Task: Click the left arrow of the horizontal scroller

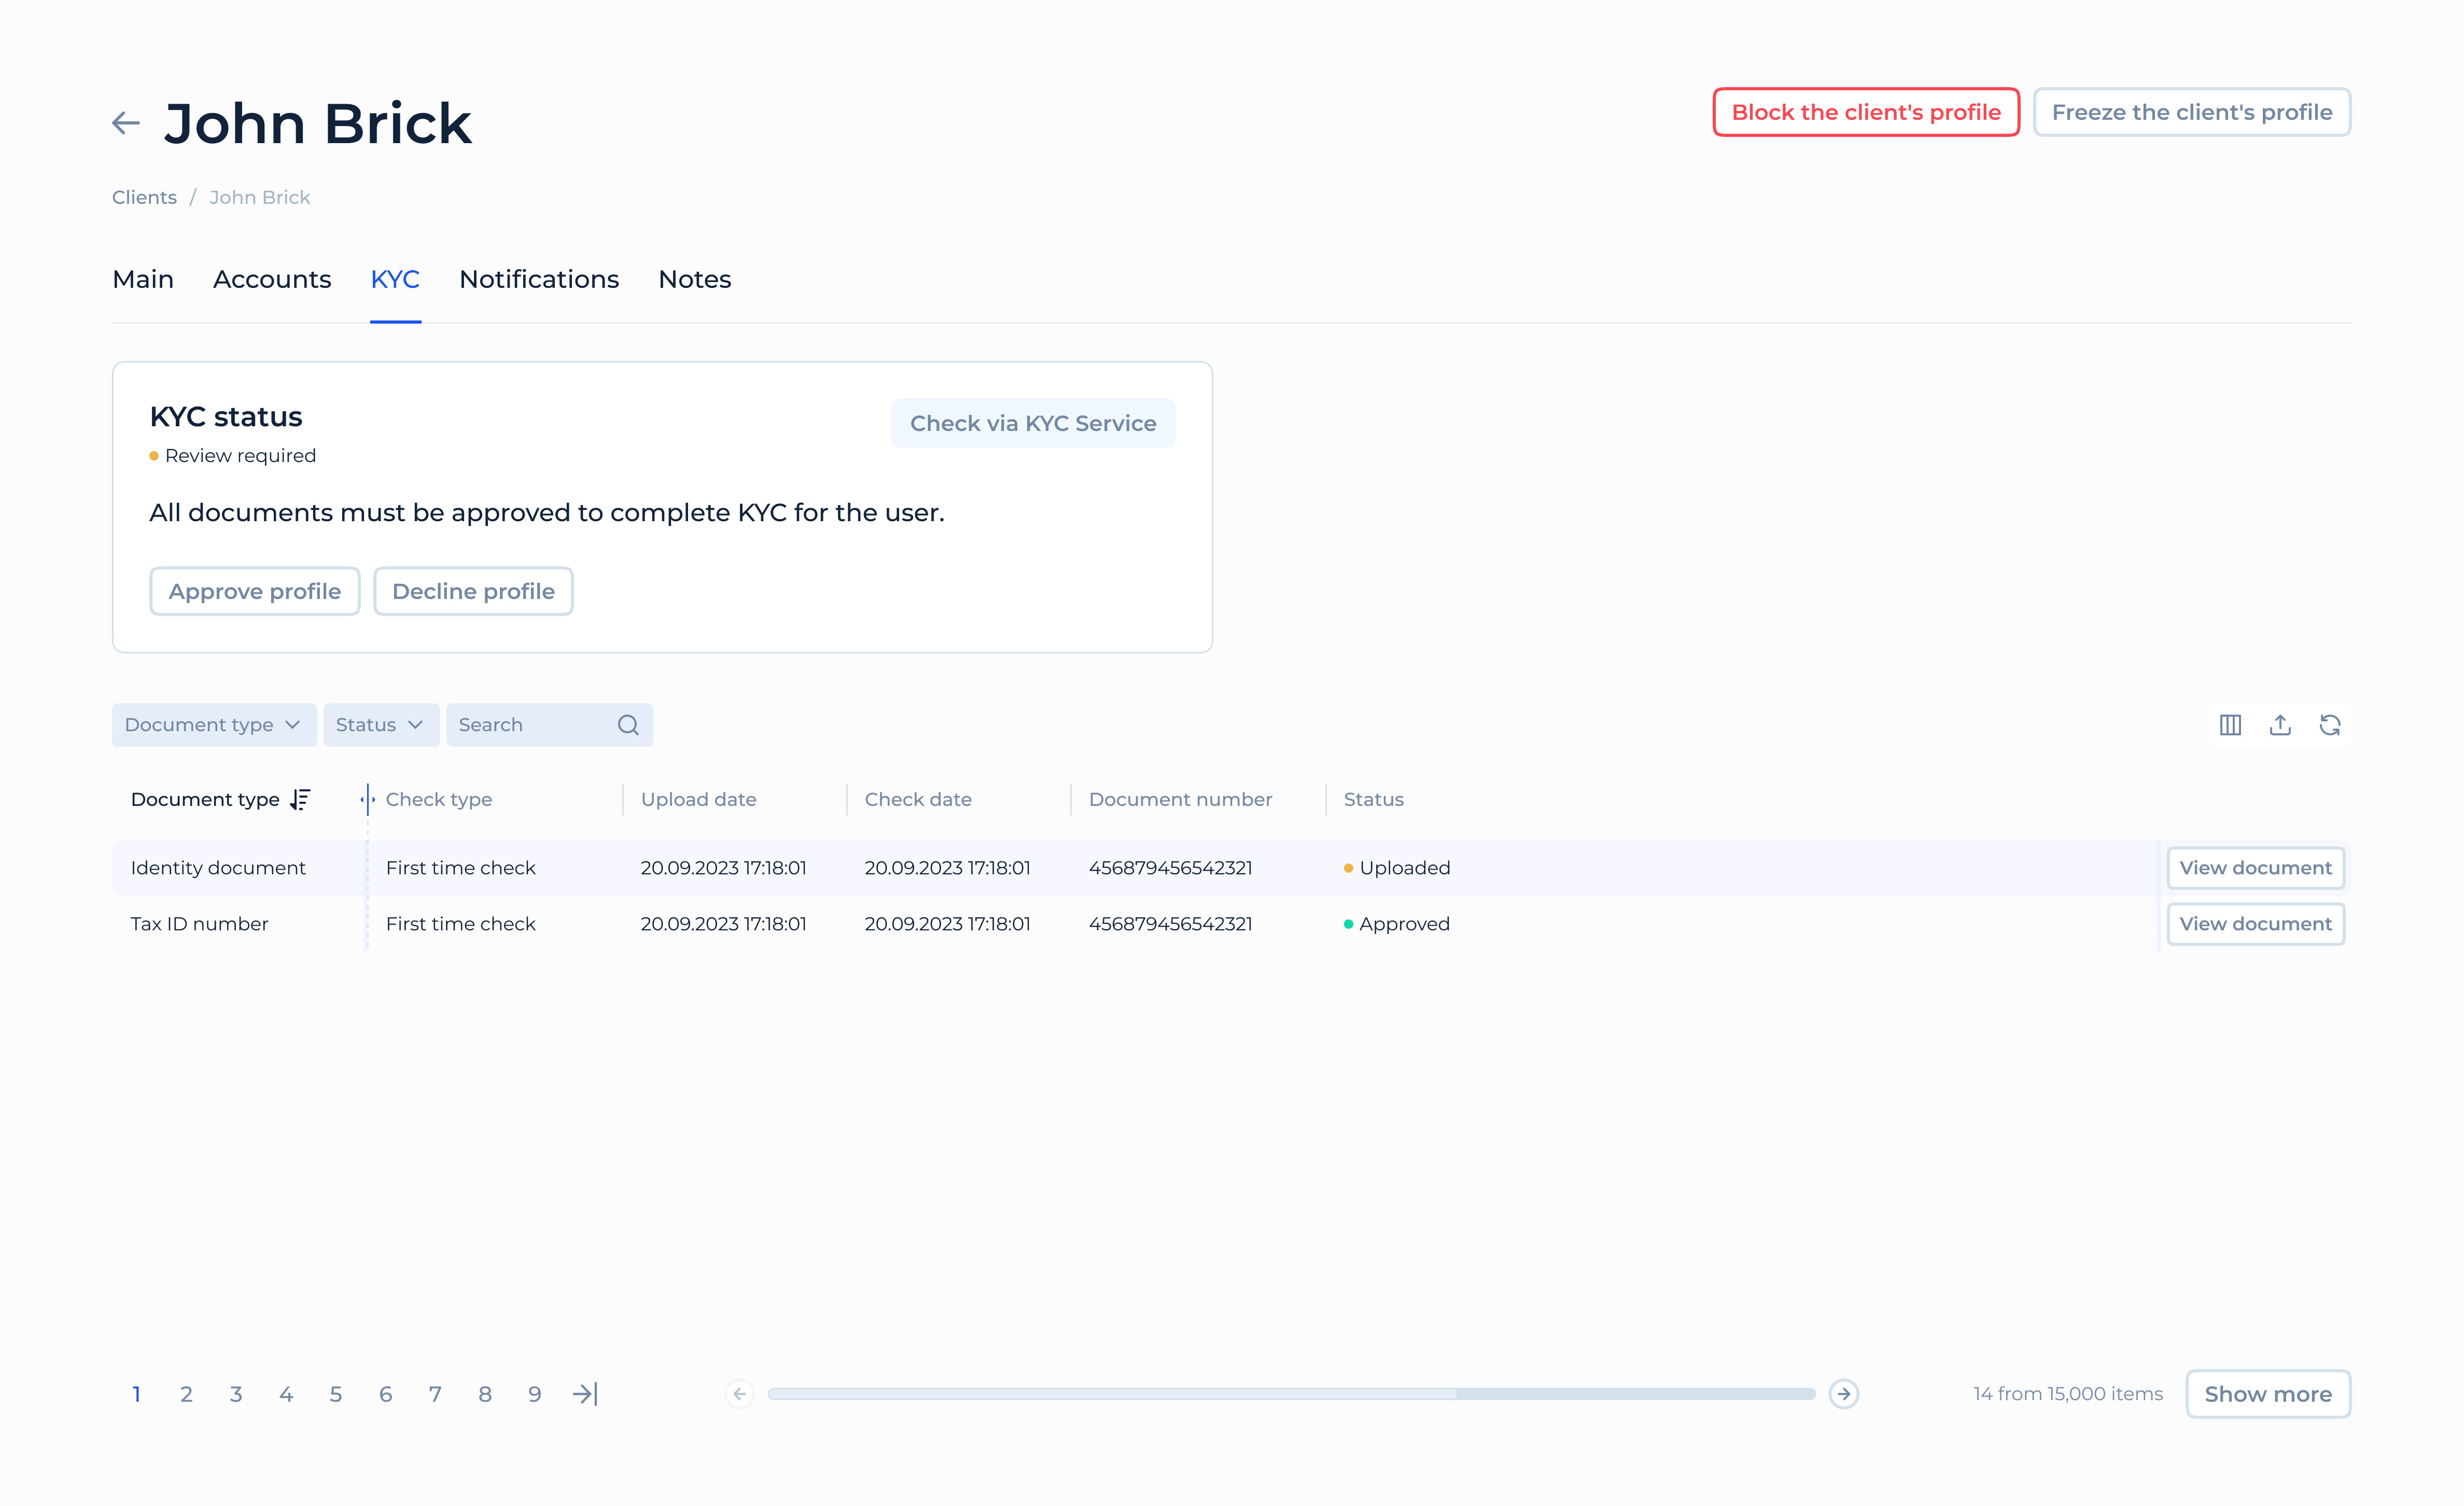Action: 739,1392
